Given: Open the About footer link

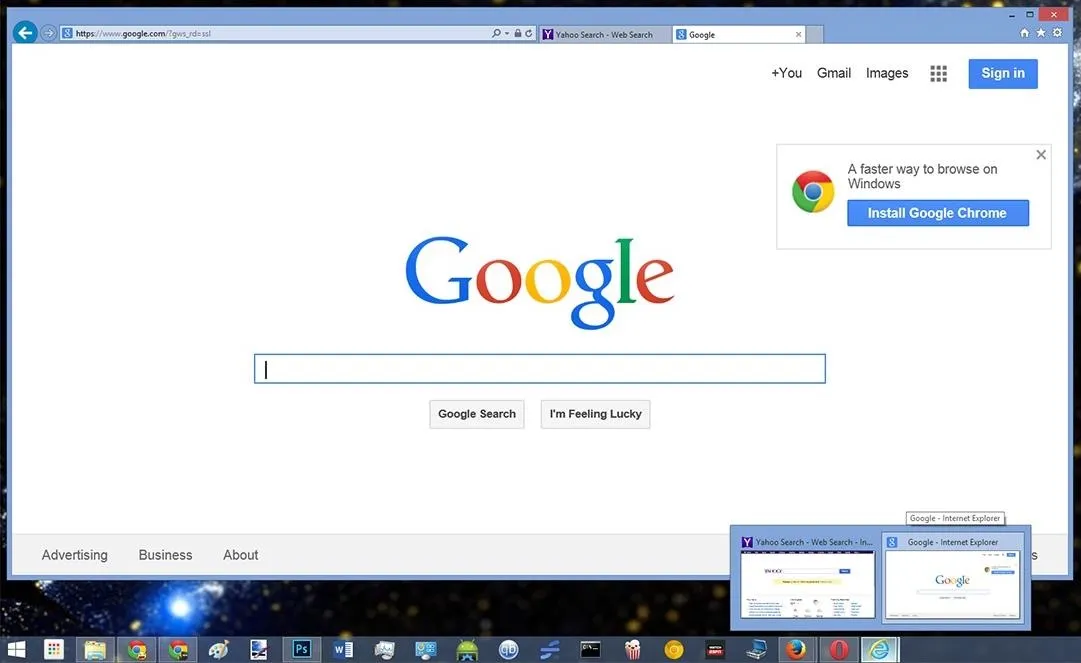Looking at the screenshot, I should click(241, 555).
